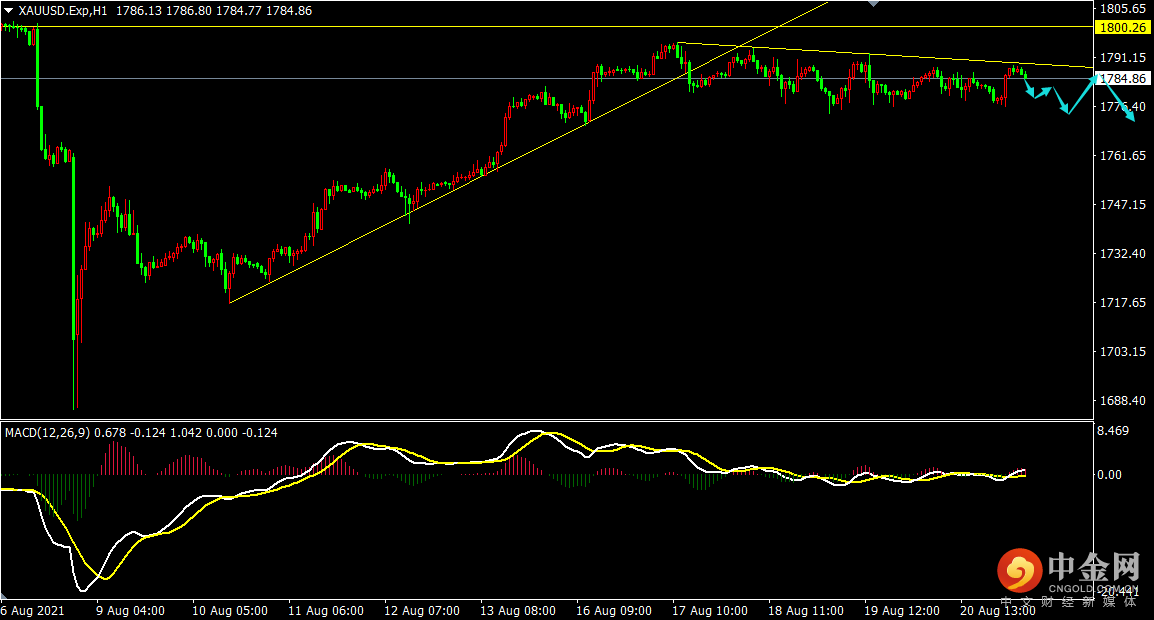The height and width of the screenshot is (620, 1154).
Task: Open the chart menu triangle beside XAUUSD.Exp,H1
Action: click(x=9, y=11)
